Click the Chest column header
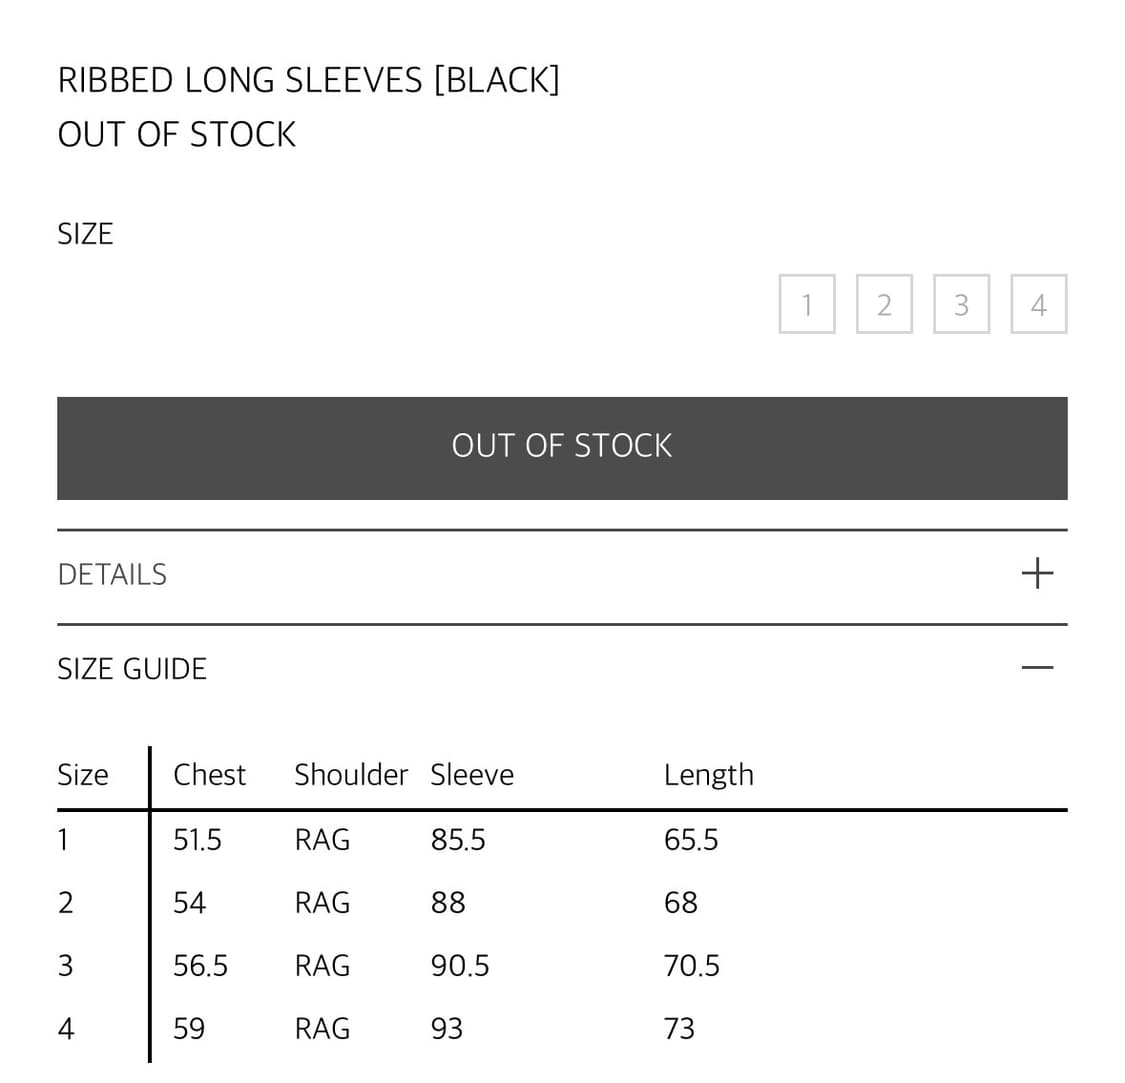 (x=209, y=775)
